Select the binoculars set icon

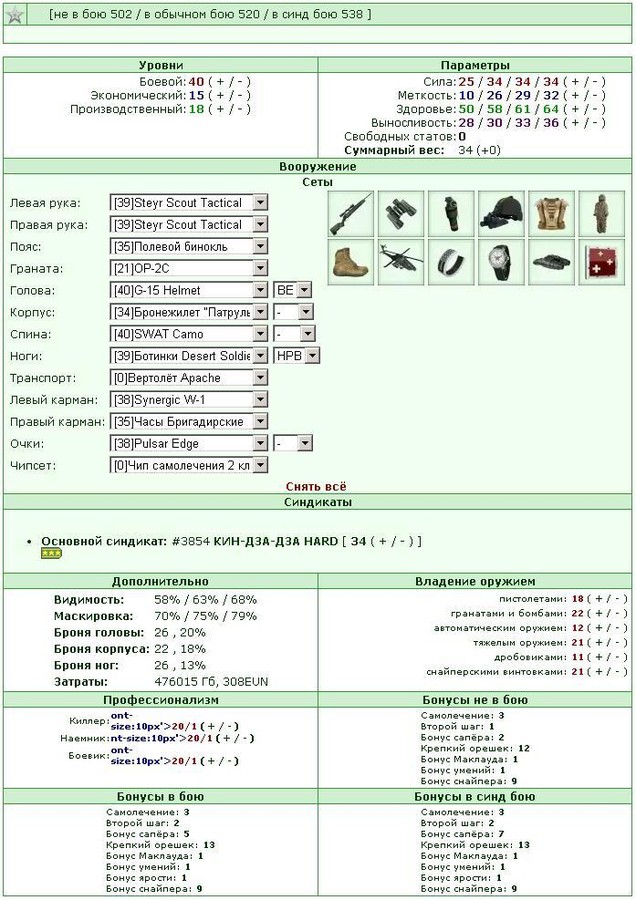point(401,214)
